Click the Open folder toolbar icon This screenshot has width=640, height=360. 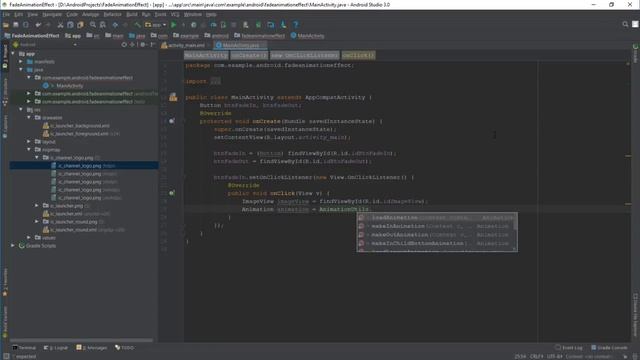tap(6, 25)
